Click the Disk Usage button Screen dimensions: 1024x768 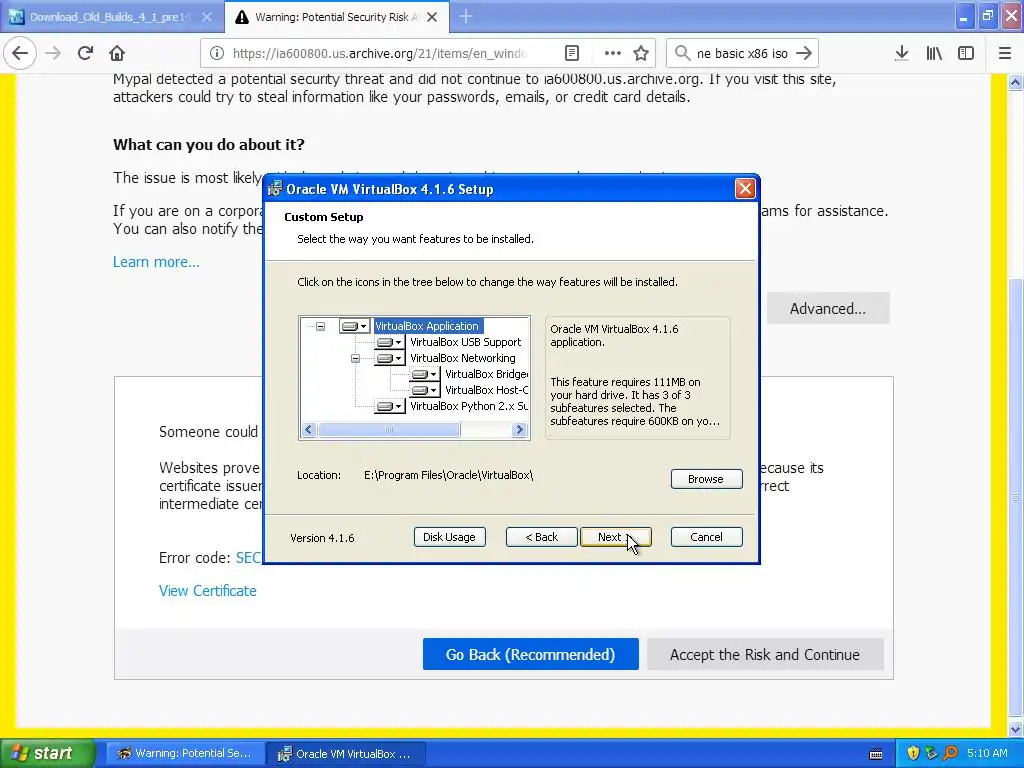click(449, 537)
